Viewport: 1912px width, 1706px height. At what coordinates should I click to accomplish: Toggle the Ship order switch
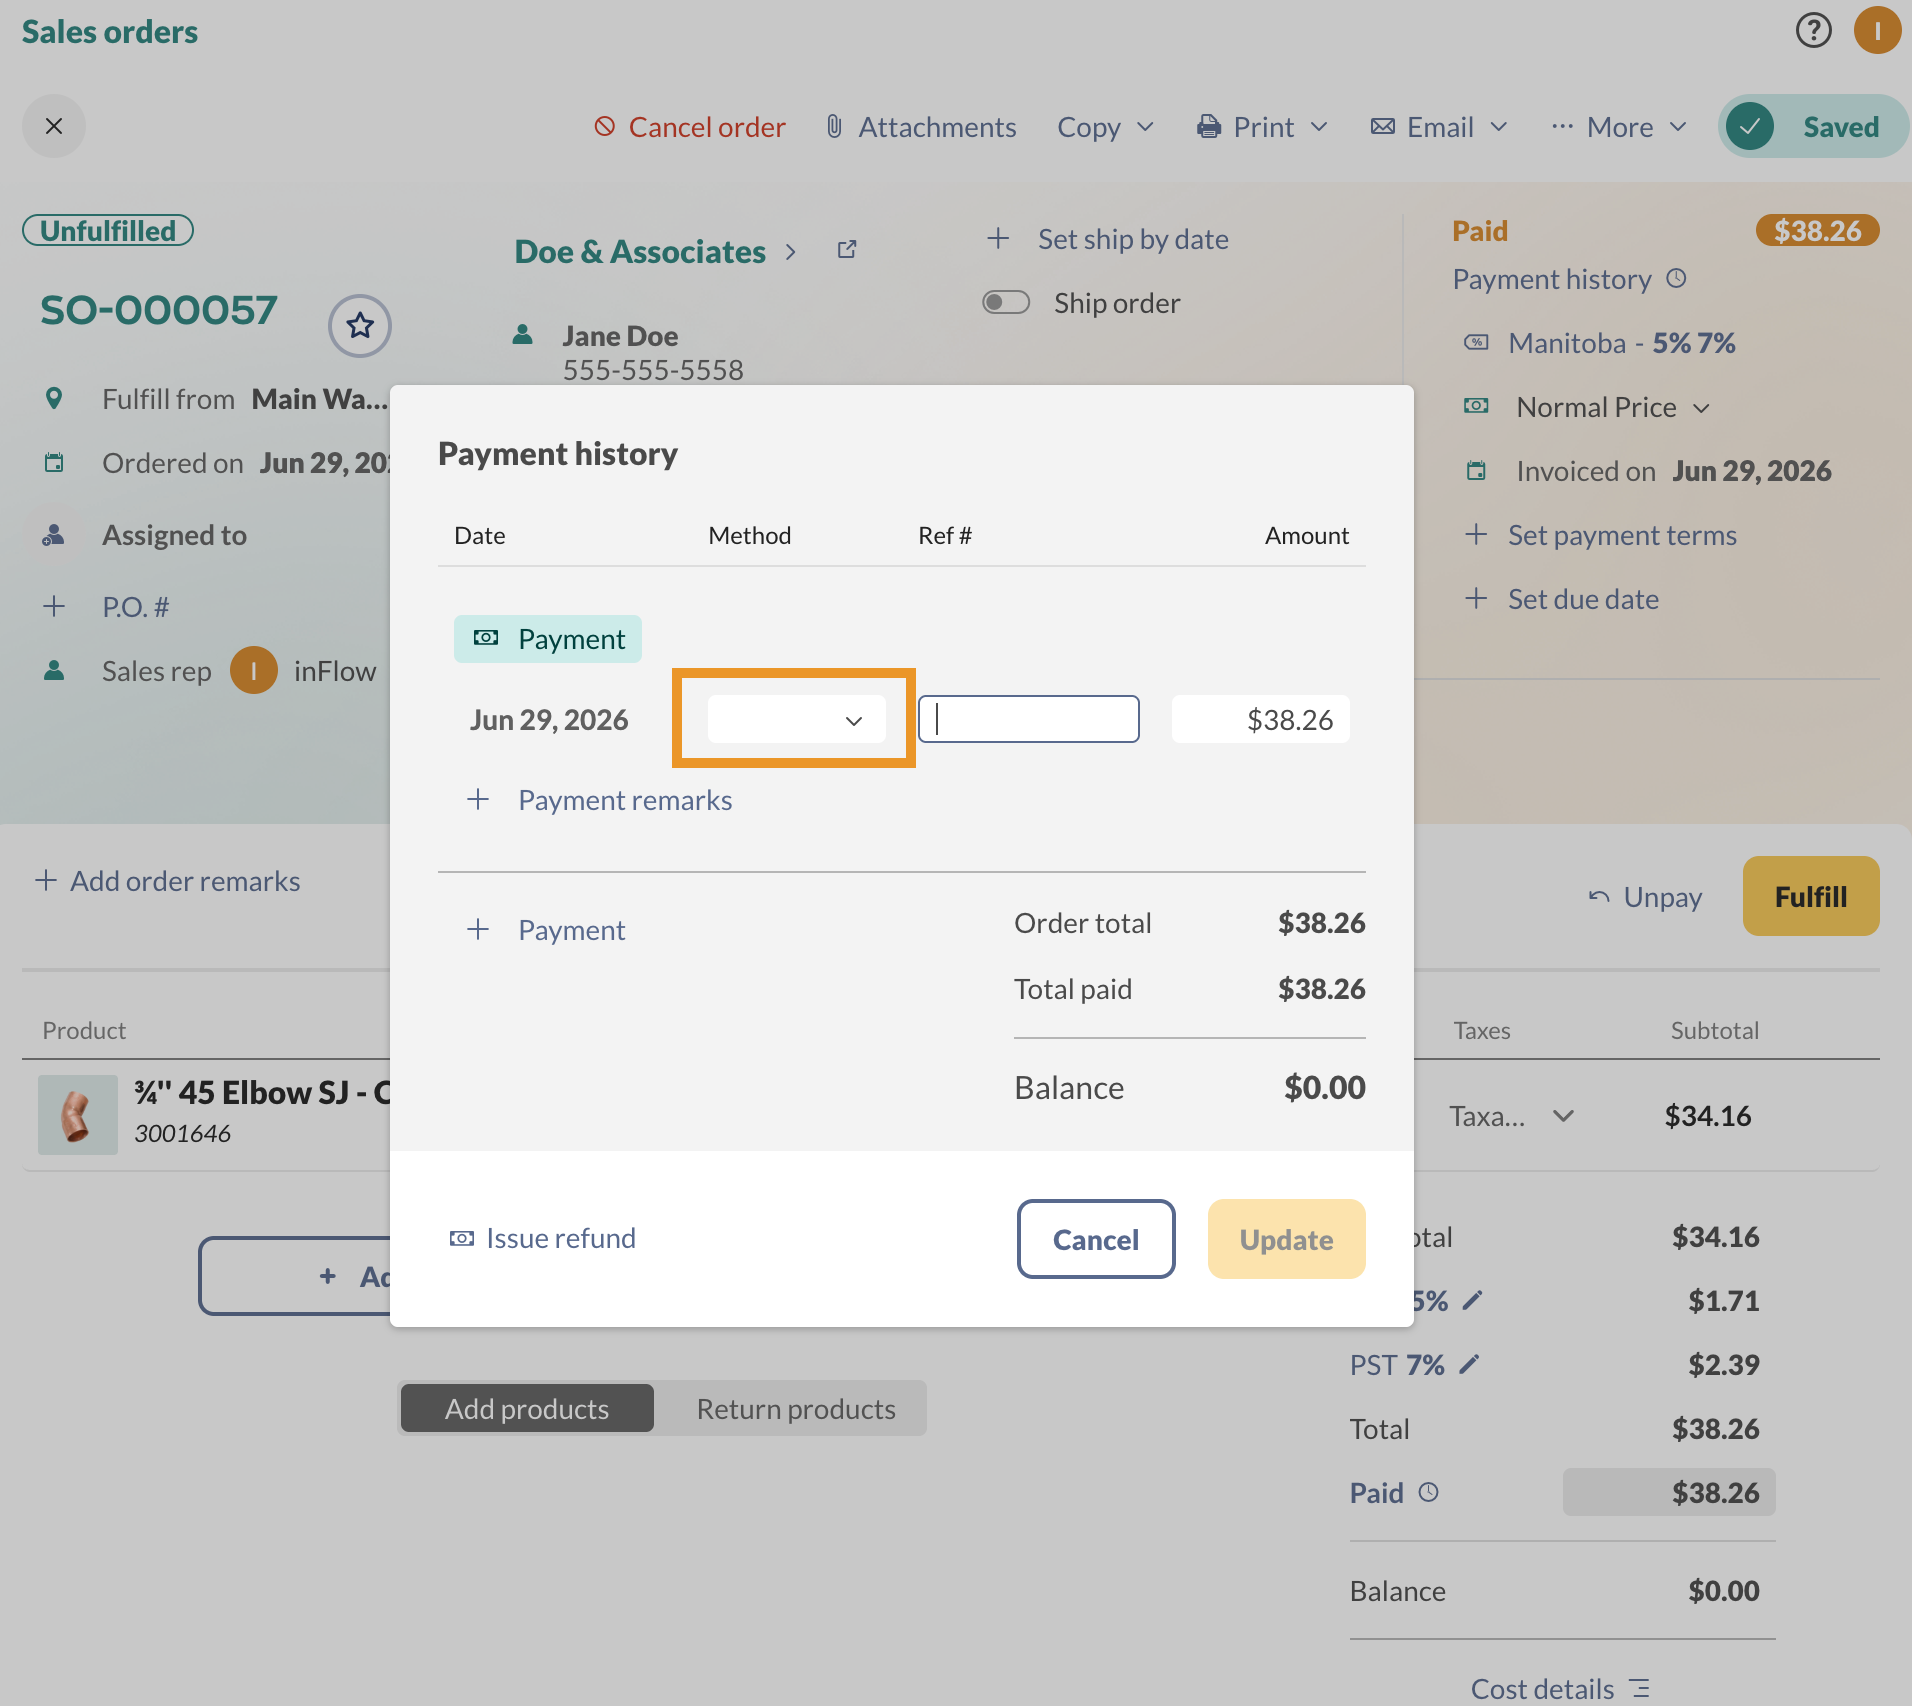(1006, 302)
